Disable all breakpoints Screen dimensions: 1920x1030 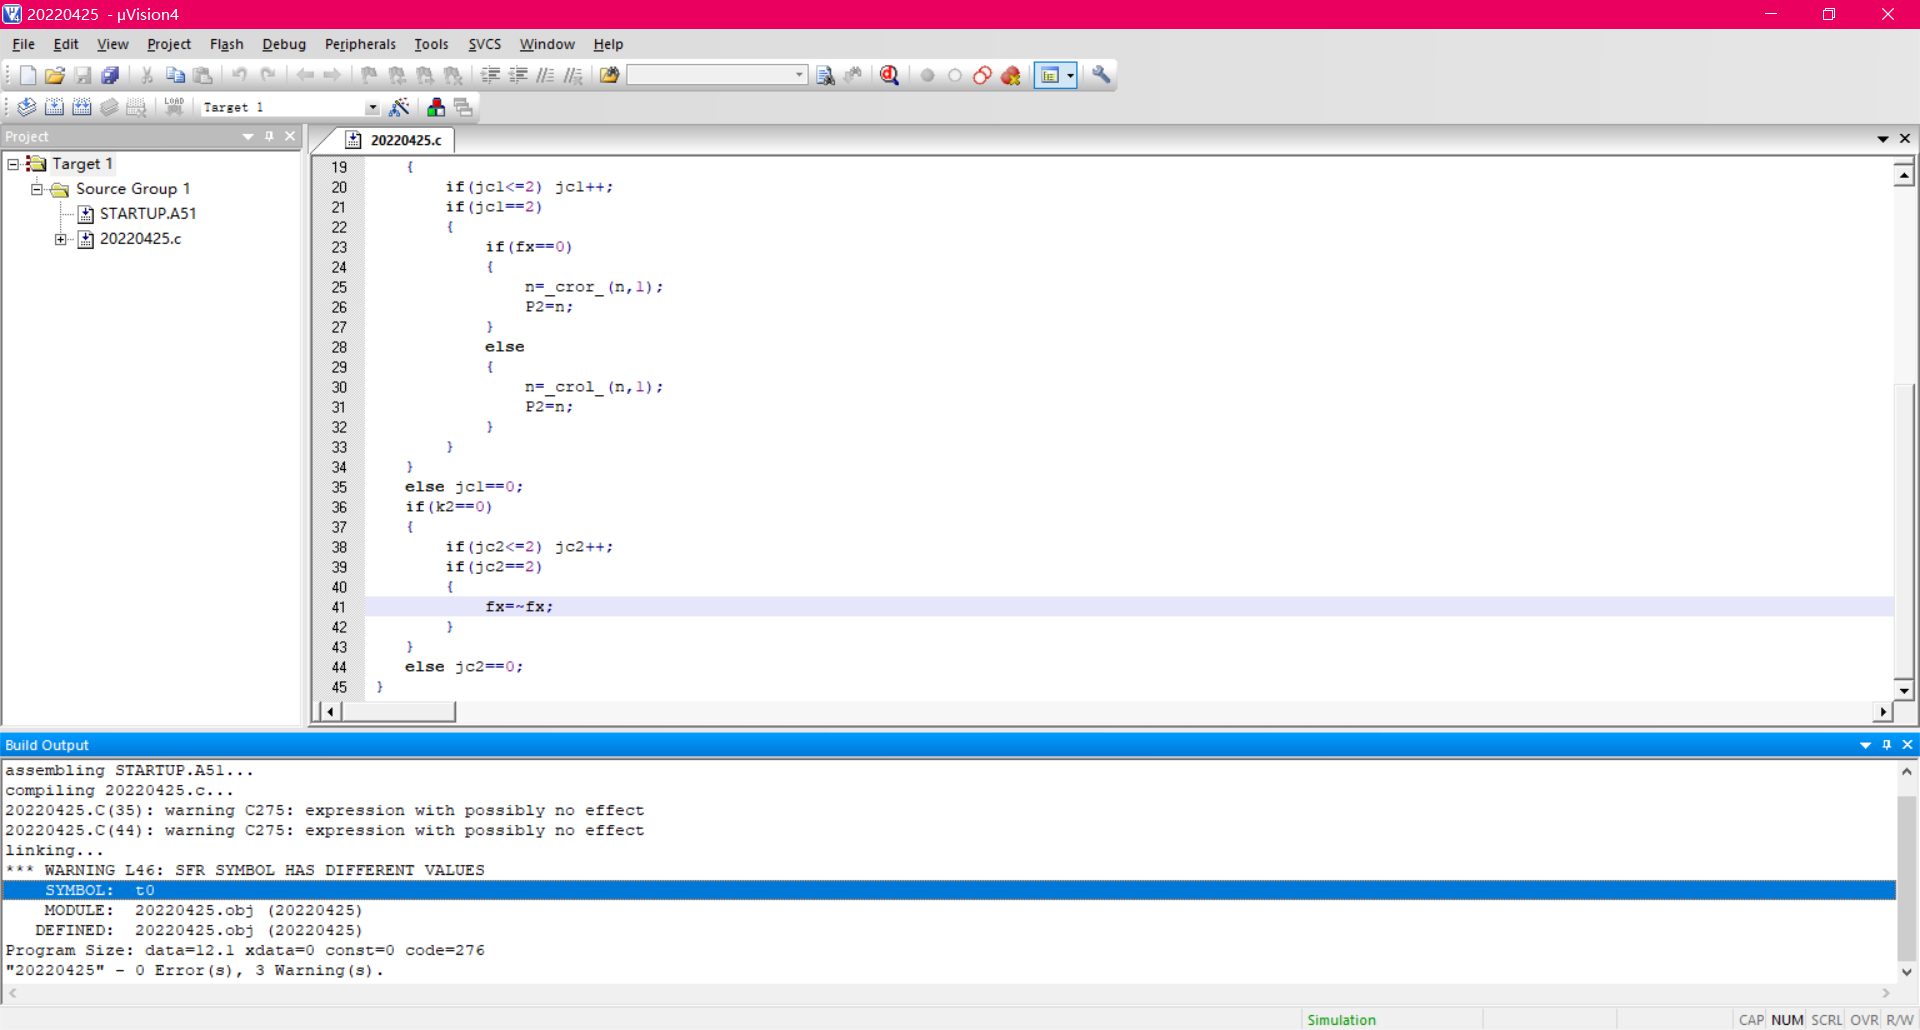(x=983, y=75)
